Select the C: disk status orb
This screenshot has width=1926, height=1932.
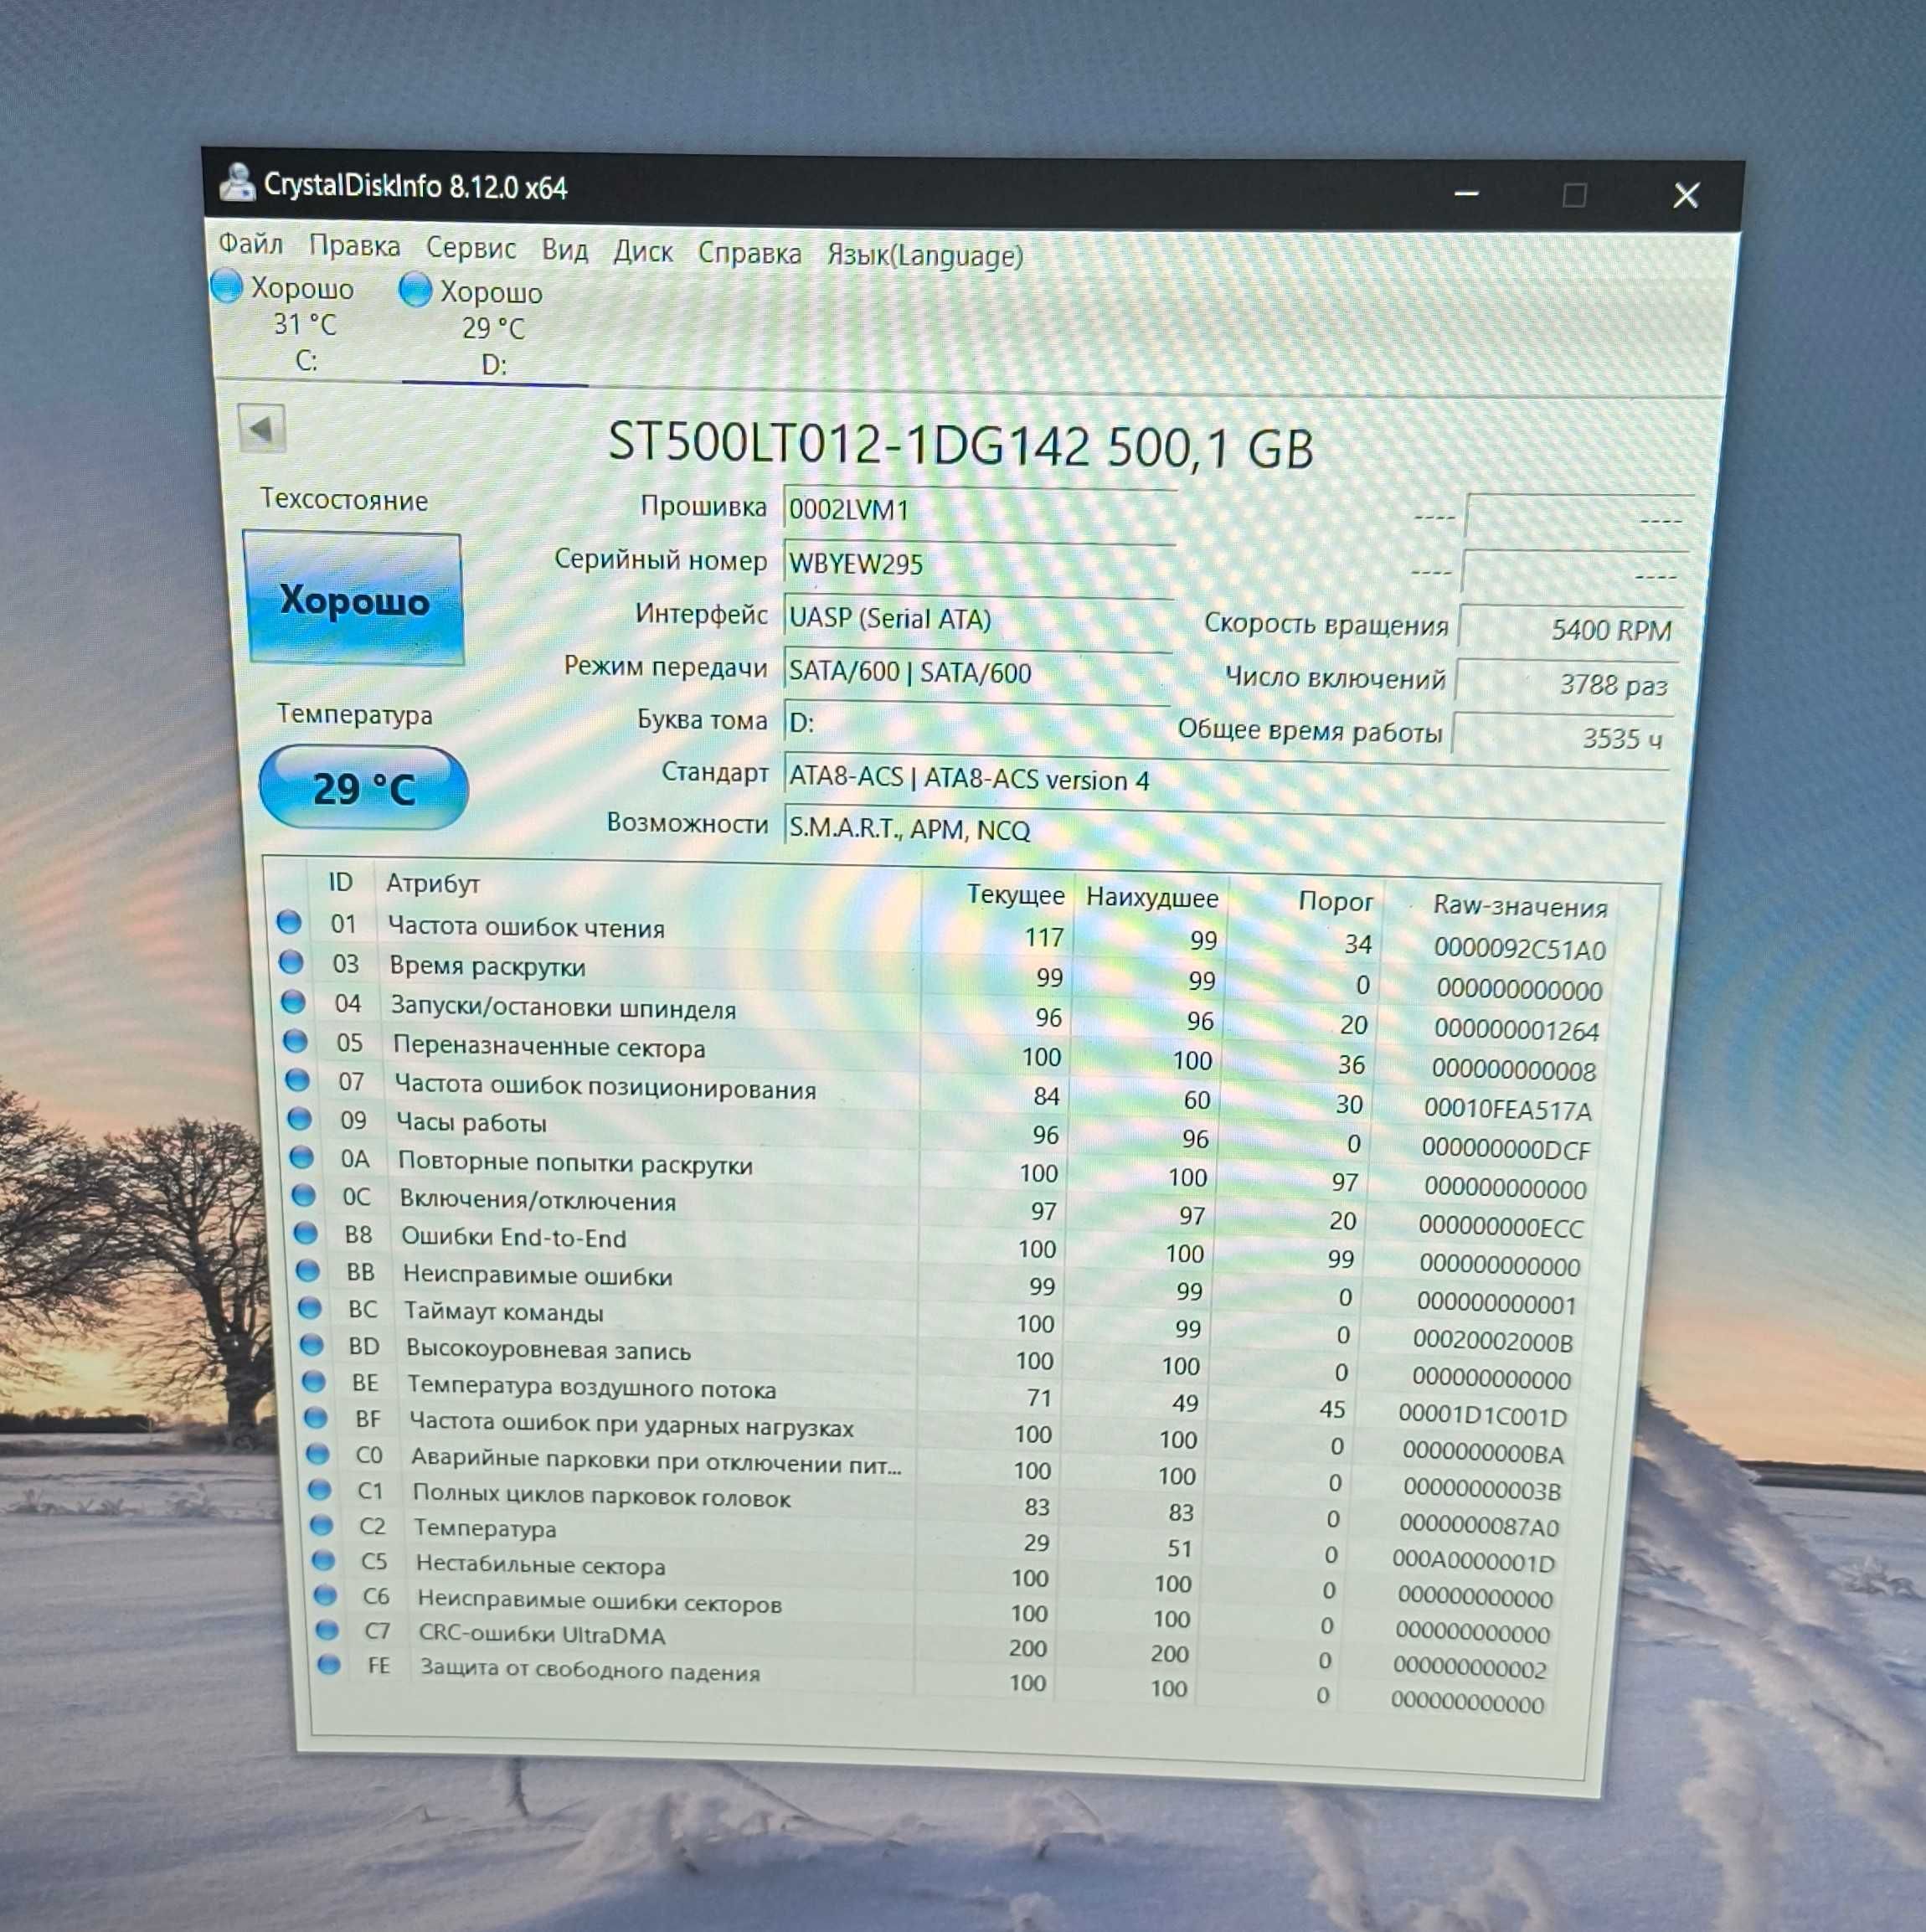tap(227, 285)
